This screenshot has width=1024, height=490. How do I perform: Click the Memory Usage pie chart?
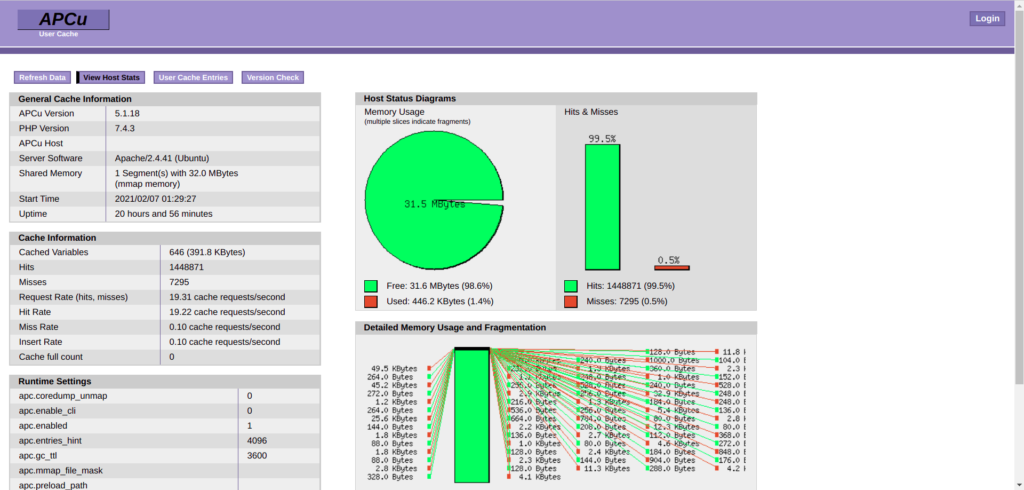point(430,205)
